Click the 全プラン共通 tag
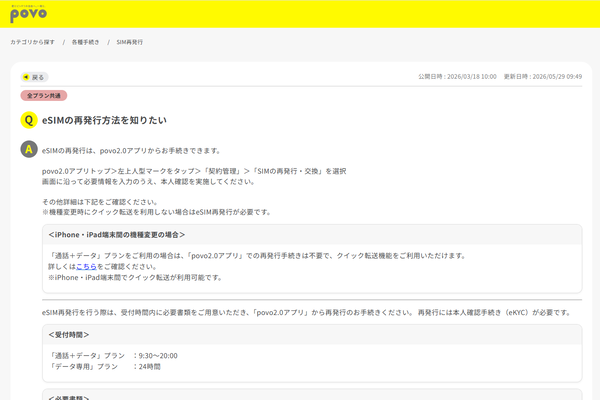The height and width of the screenshot is (400, 600). click(44, 96)
